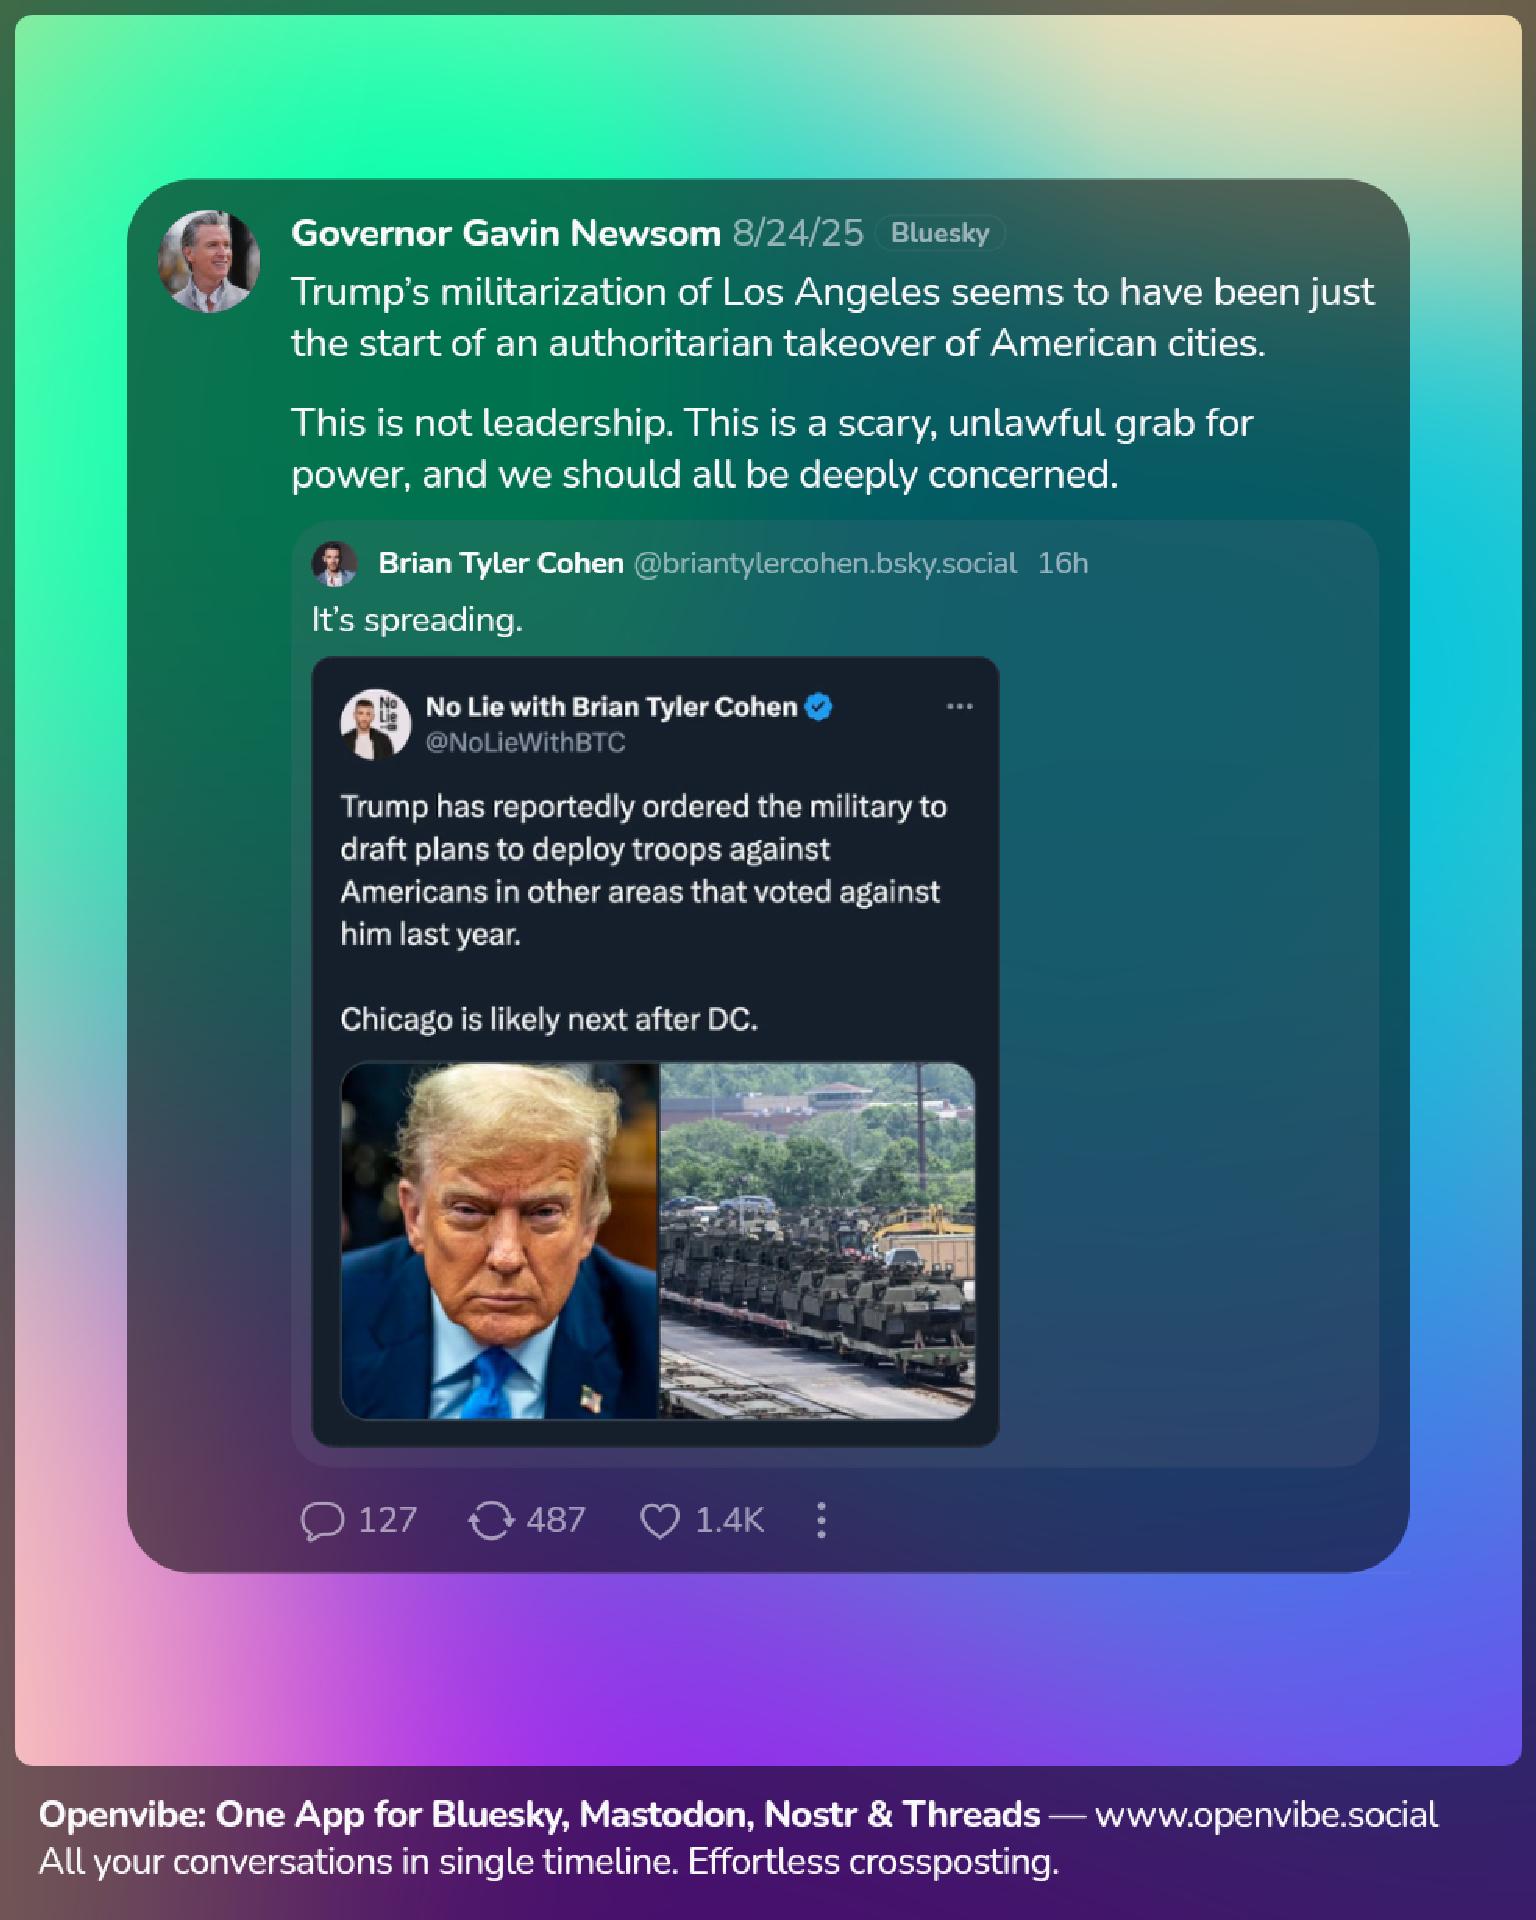Click the @NoLieWithBTC handle
Screen dimensions: 1536x1920
[525, 742]
